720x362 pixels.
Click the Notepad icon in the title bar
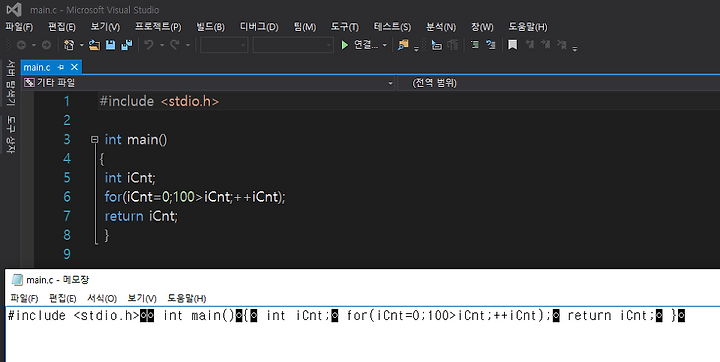(17, 280)
